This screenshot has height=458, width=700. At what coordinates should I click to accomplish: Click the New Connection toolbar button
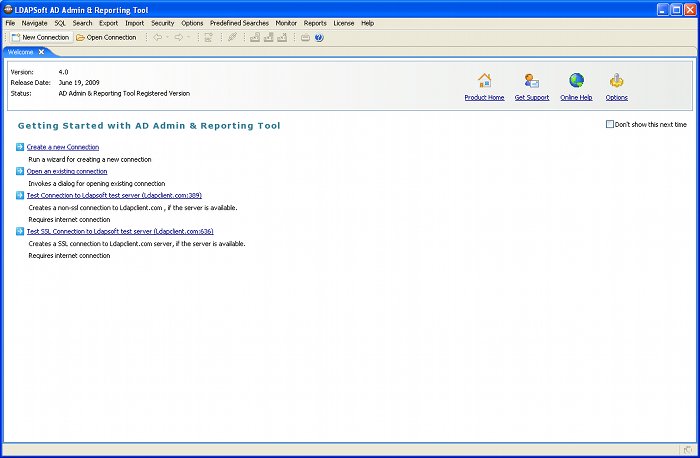40,37
